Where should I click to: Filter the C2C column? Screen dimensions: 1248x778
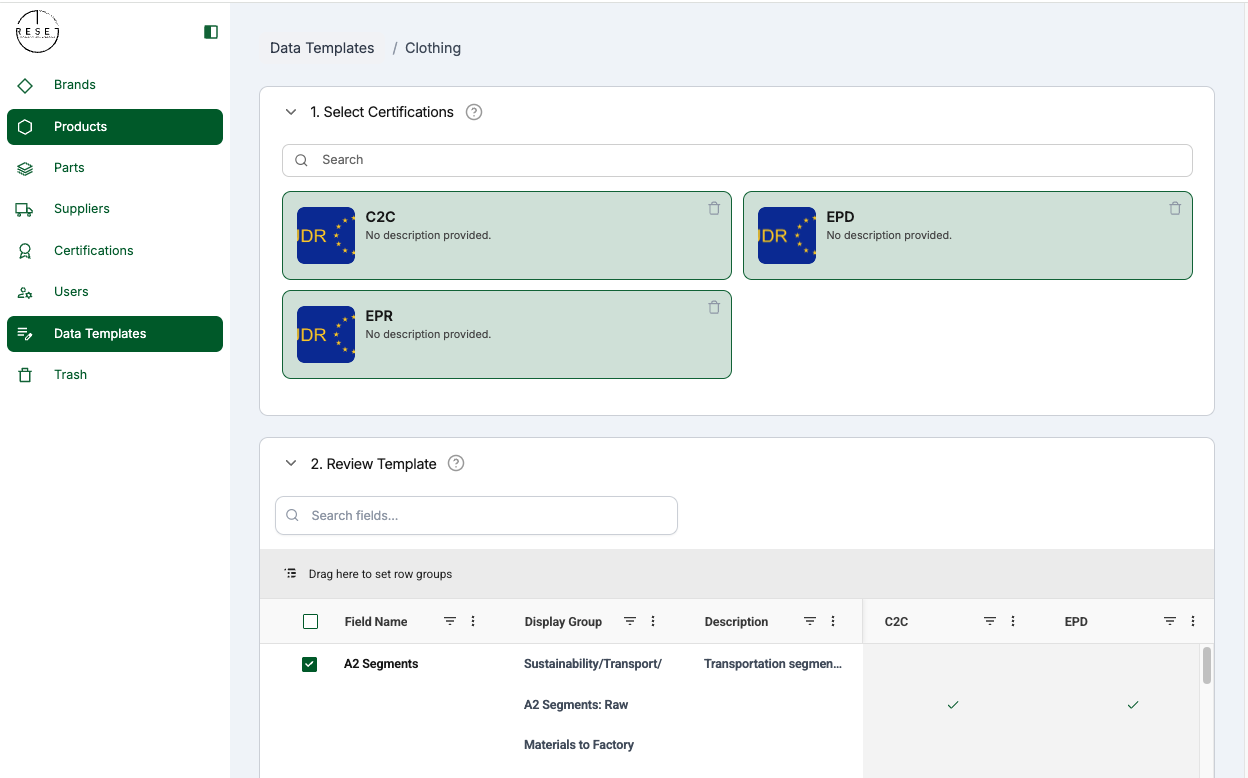coord(989,621)
